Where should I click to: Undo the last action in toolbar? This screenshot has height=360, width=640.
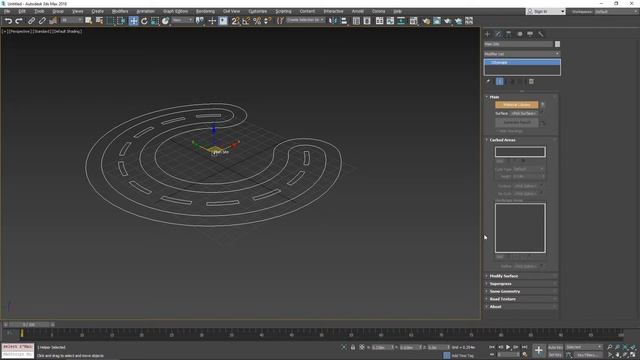(8, 21)
